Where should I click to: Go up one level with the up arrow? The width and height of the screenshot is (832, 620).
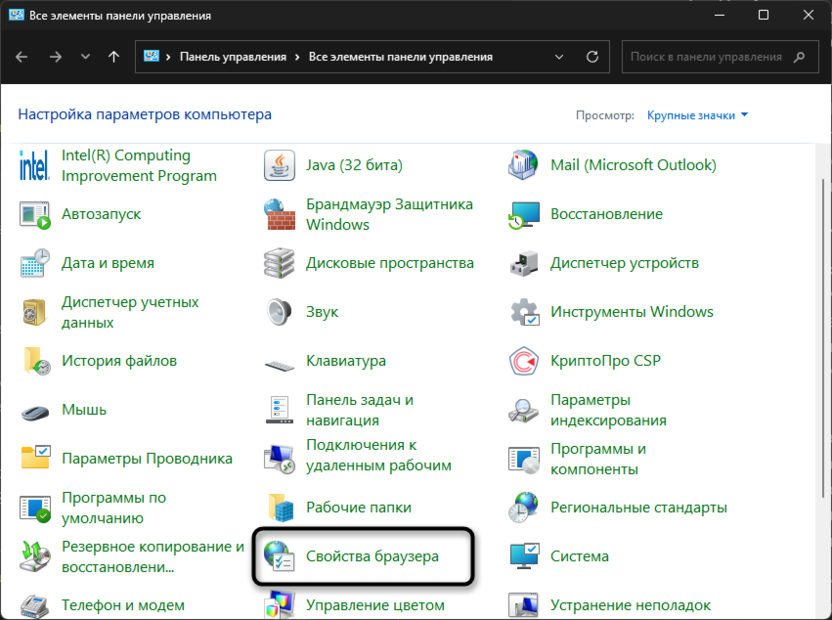tap(114, 57)
